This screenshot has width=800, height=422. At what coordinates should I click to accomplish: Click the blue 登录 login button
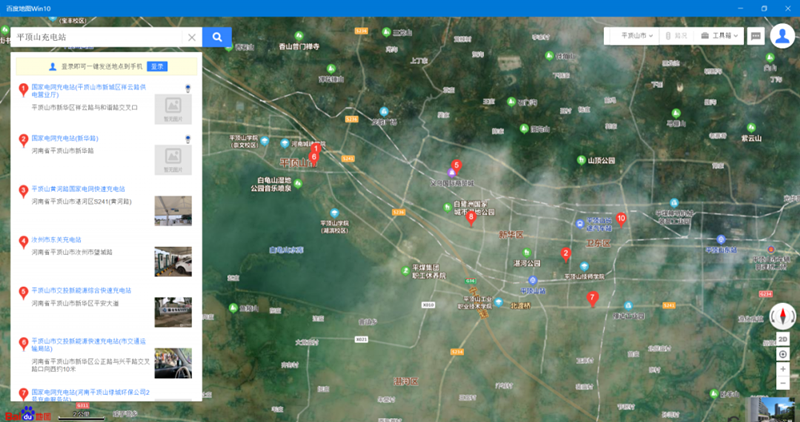pos(157,66)
